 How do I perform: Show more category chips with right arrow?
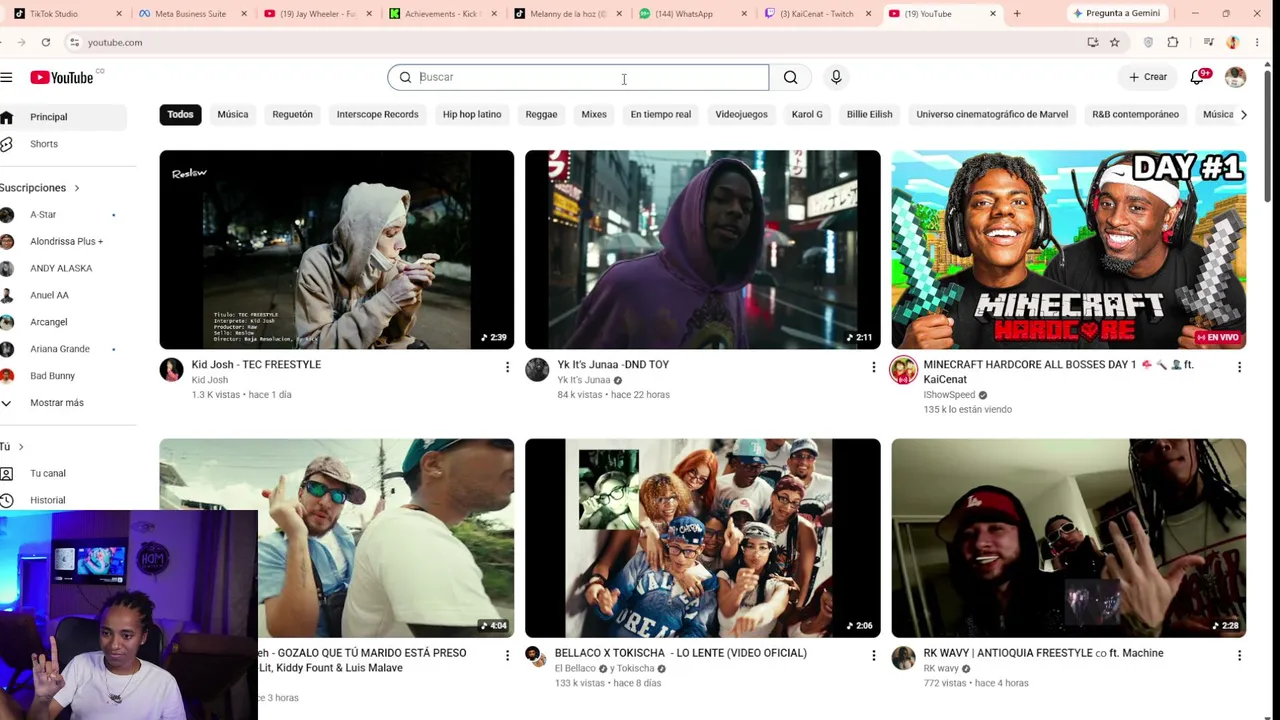coord(1243,114)
